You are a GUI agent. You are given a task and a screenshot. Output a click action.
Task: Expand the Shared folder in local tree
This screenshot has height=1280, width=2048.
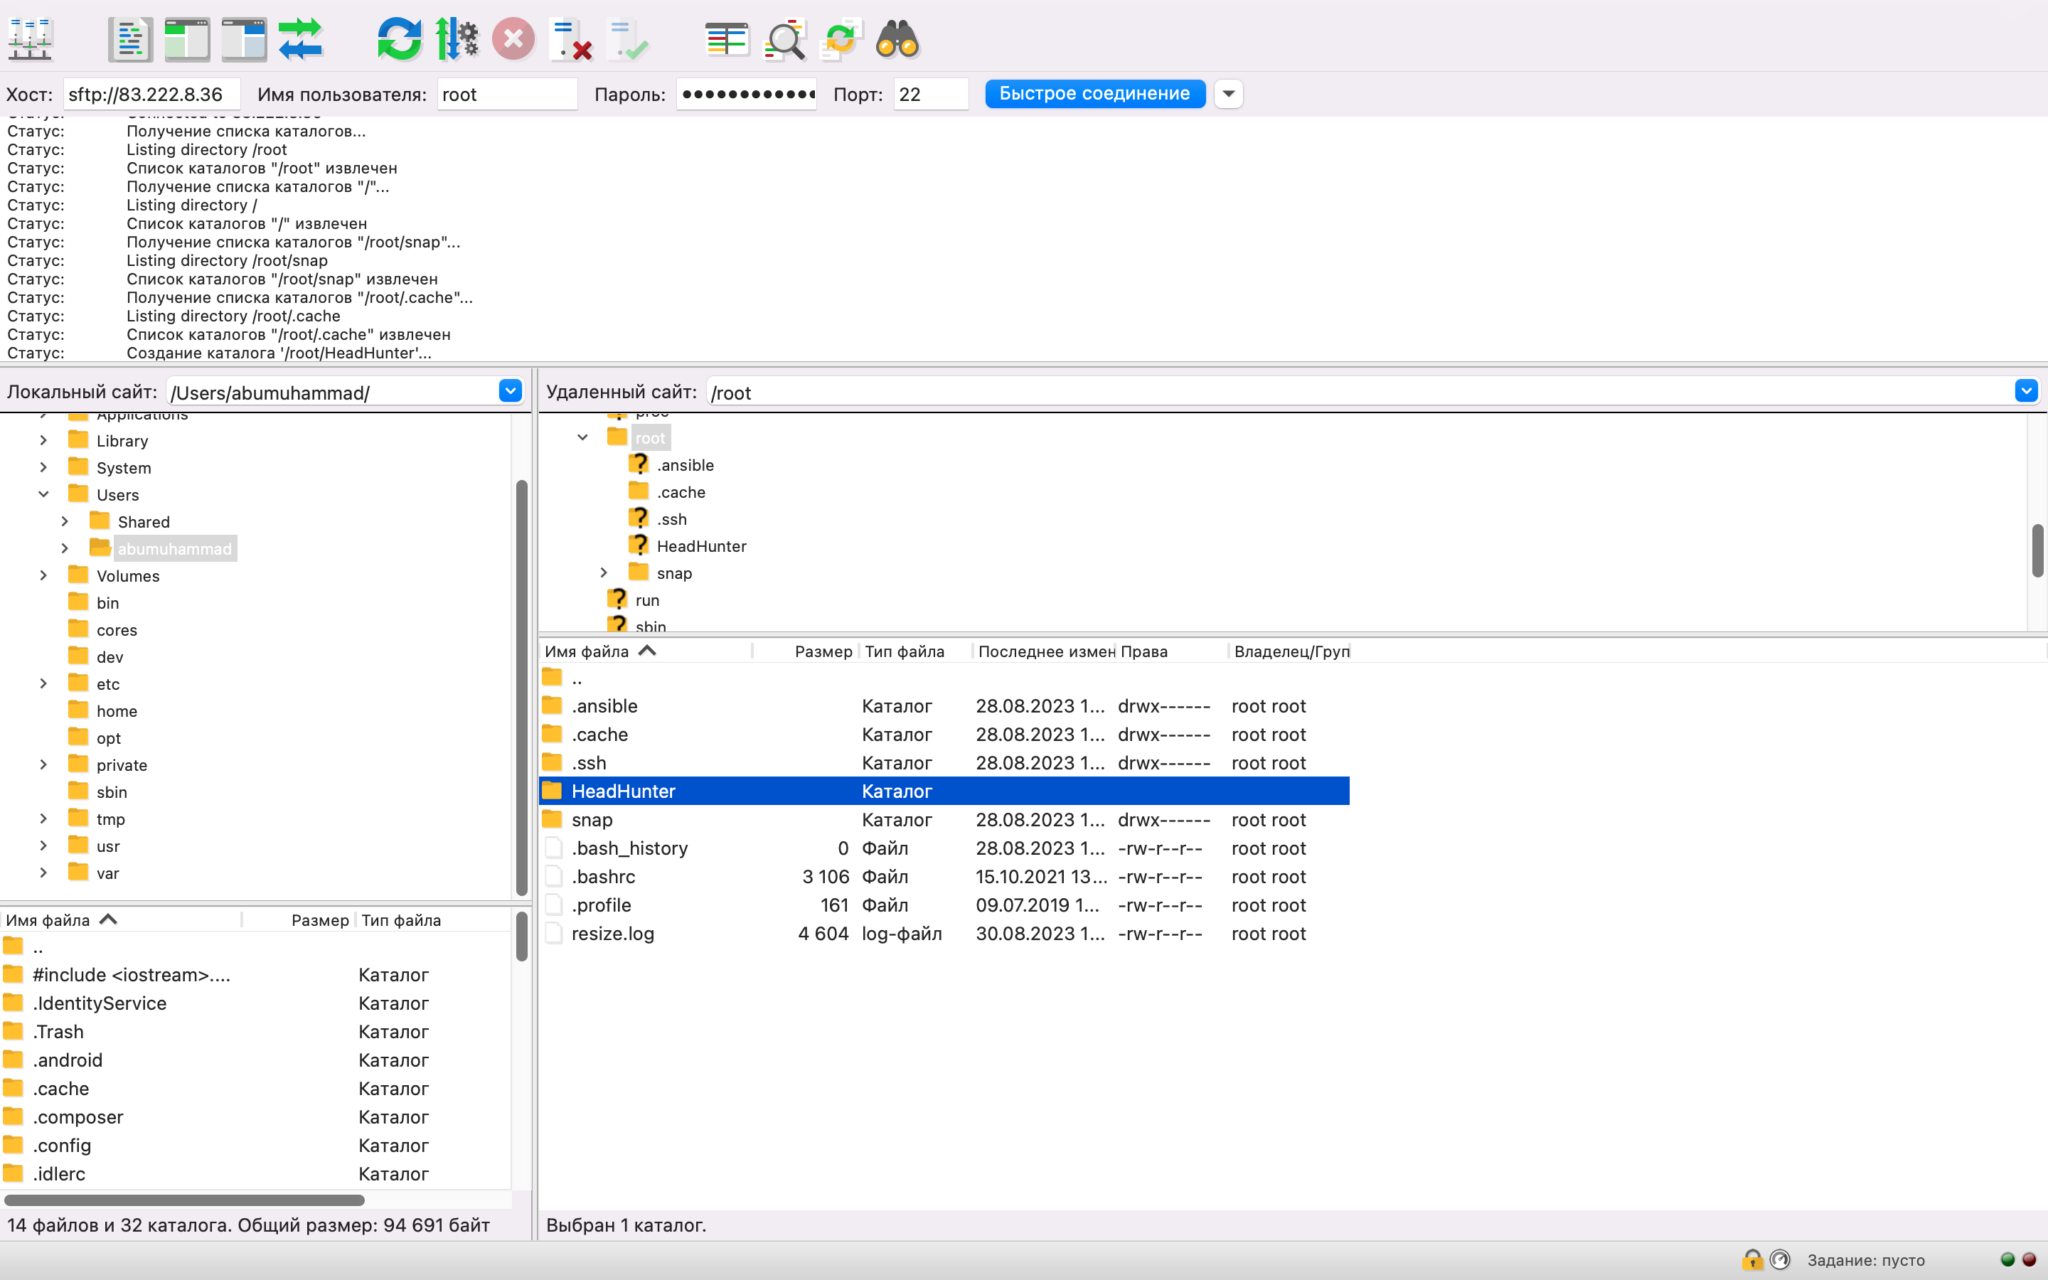tap(65, 521)
